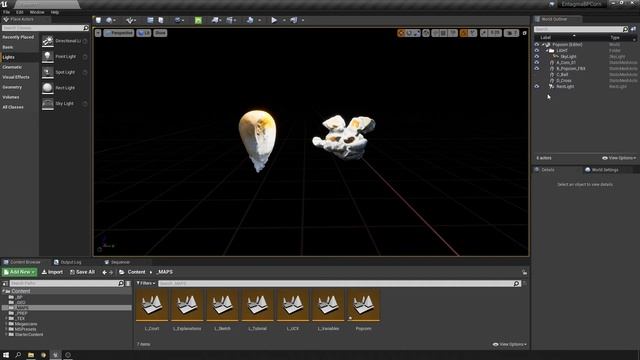Select the rotate gizmo tool in viewport
Viewport: 640px width, 360px height.
[409, 33]
